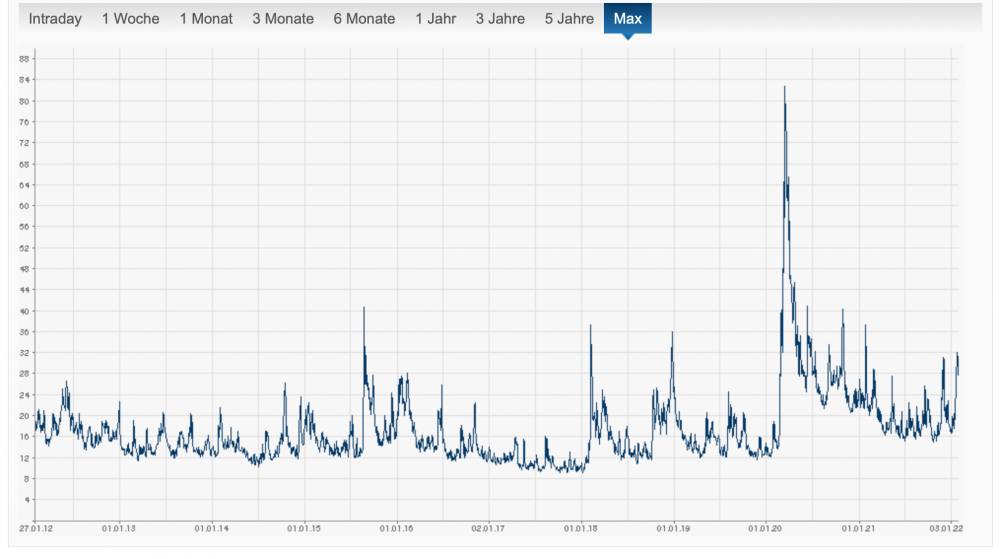Open the 1 Monat chart range
Viewport: 1000px width, 559px height.
[206, 18]
